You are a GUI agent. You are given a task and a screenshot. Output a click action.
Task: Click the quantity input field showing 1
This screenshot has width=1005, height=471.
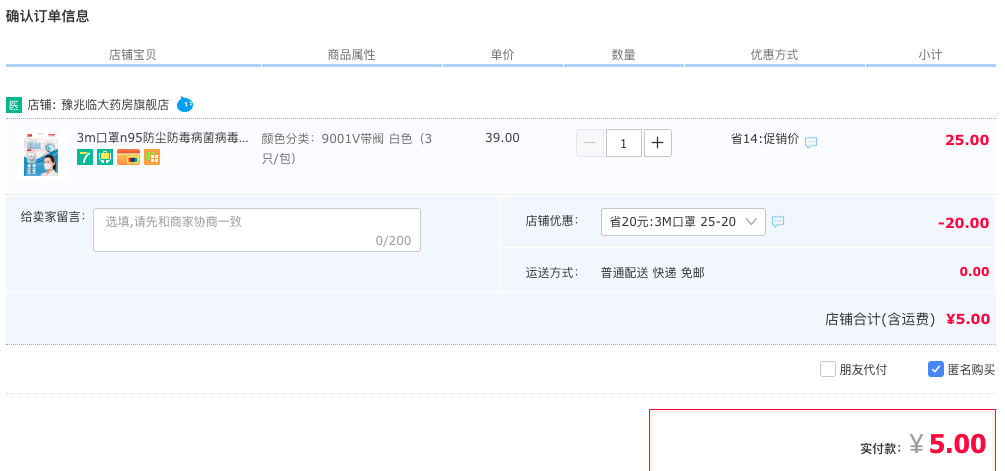624,143
